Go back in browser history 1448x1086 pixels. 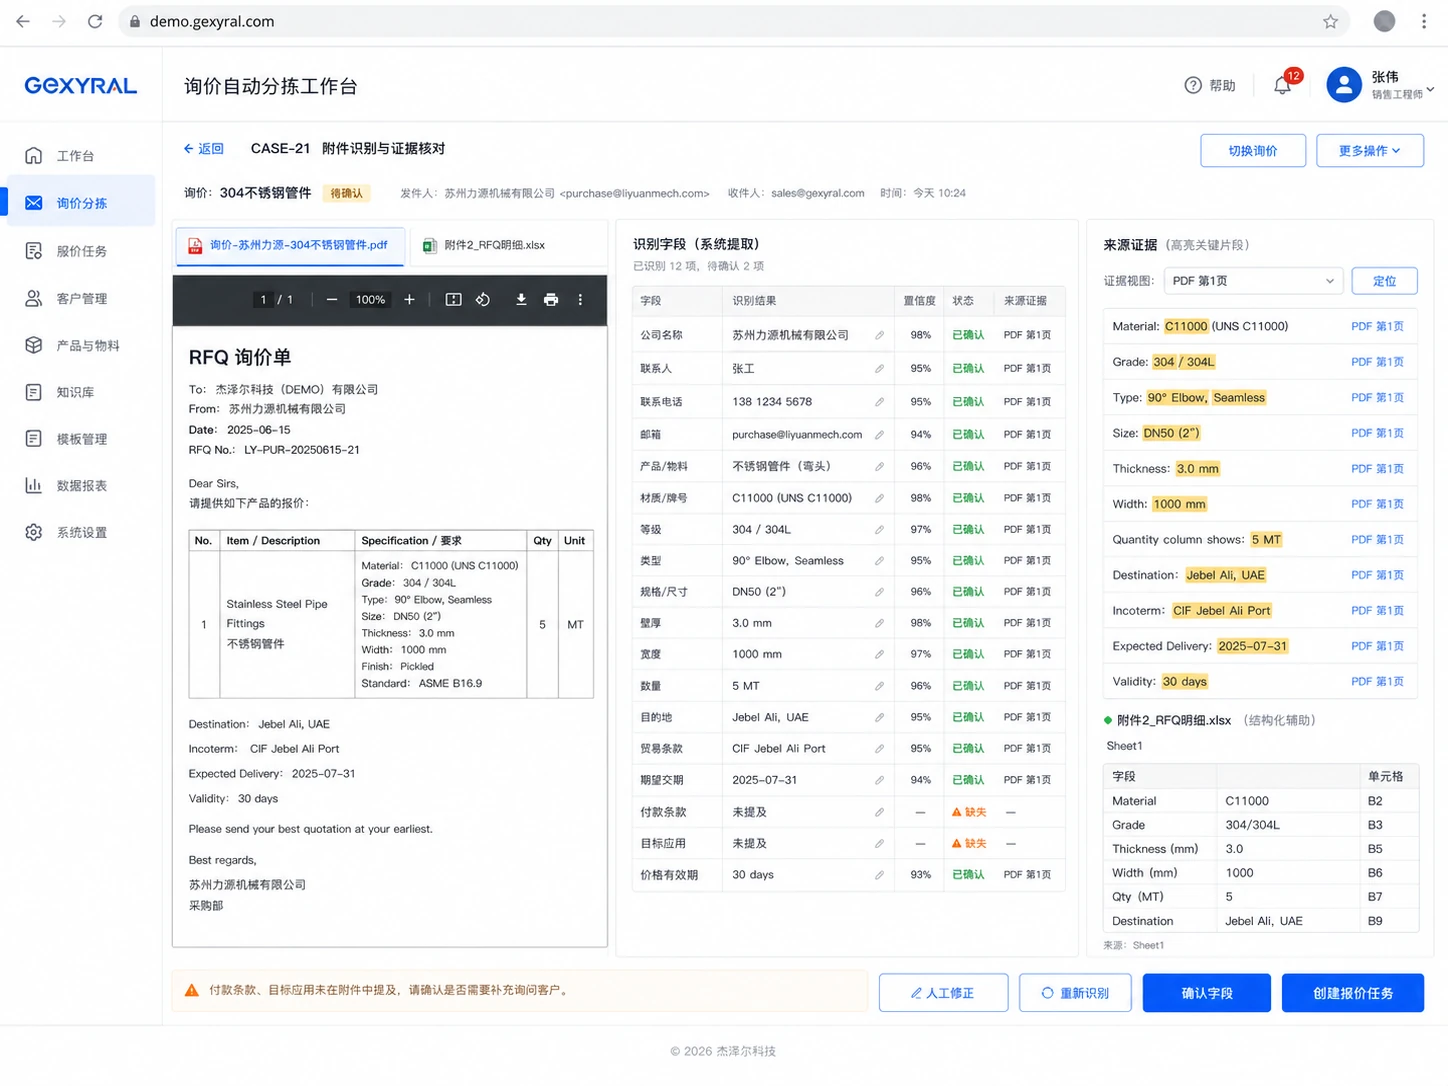click(23, 21)
